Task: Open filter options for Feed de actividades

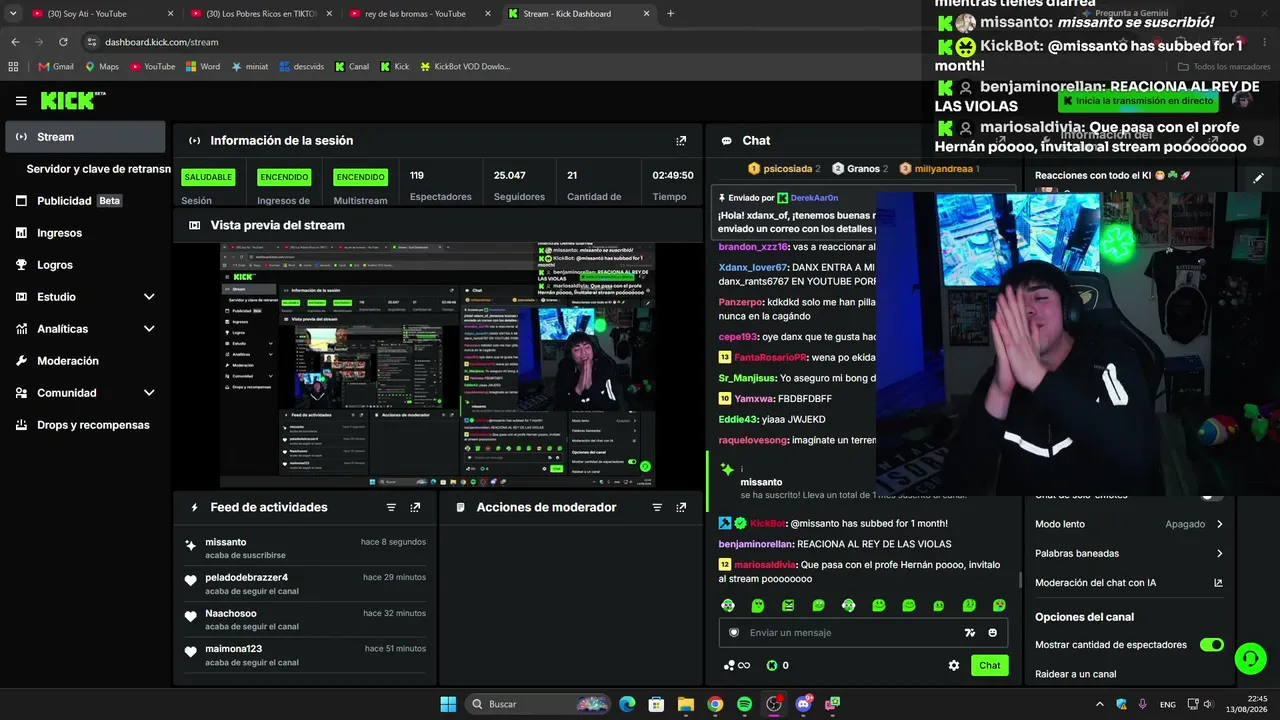Action: (391, 508)
